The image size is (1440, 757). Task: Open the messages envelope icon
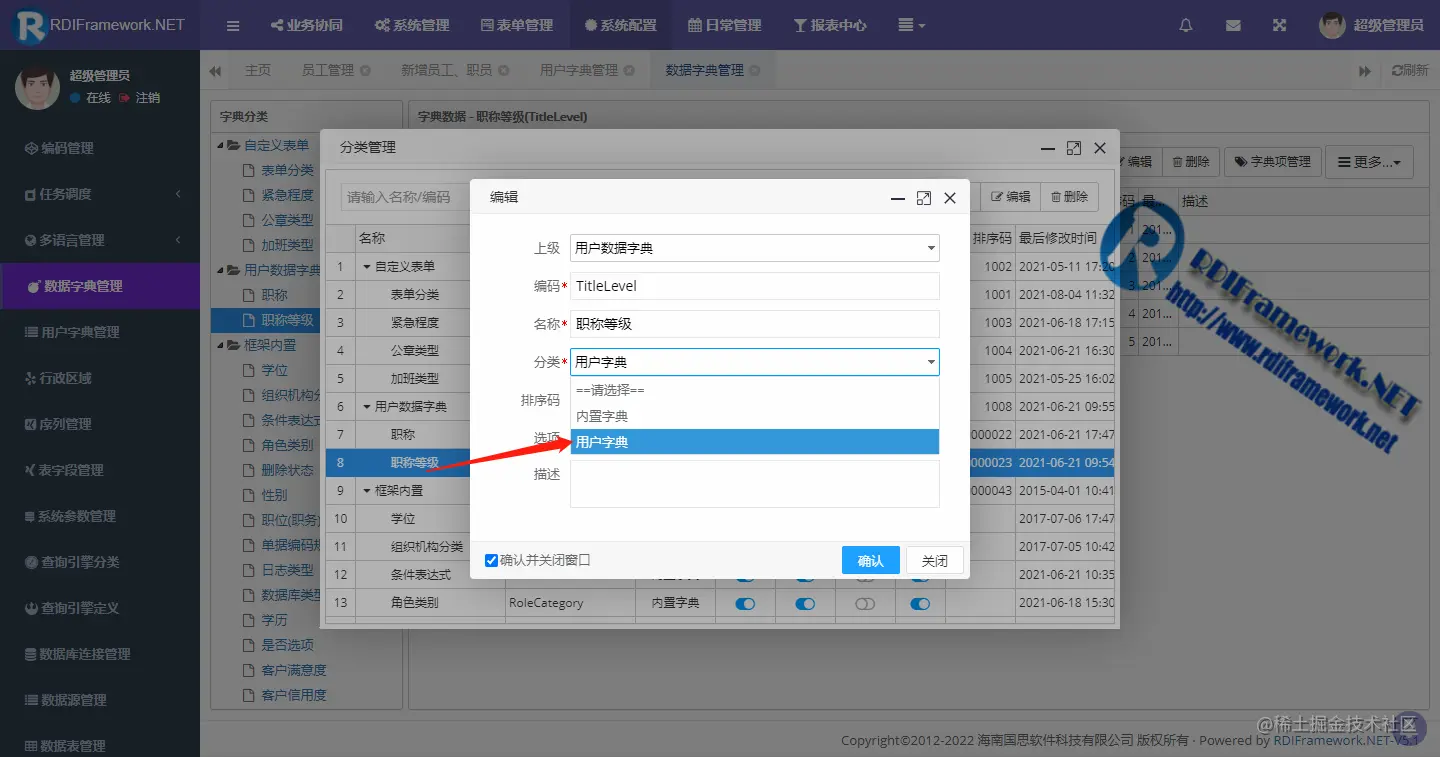[1233, 25]
